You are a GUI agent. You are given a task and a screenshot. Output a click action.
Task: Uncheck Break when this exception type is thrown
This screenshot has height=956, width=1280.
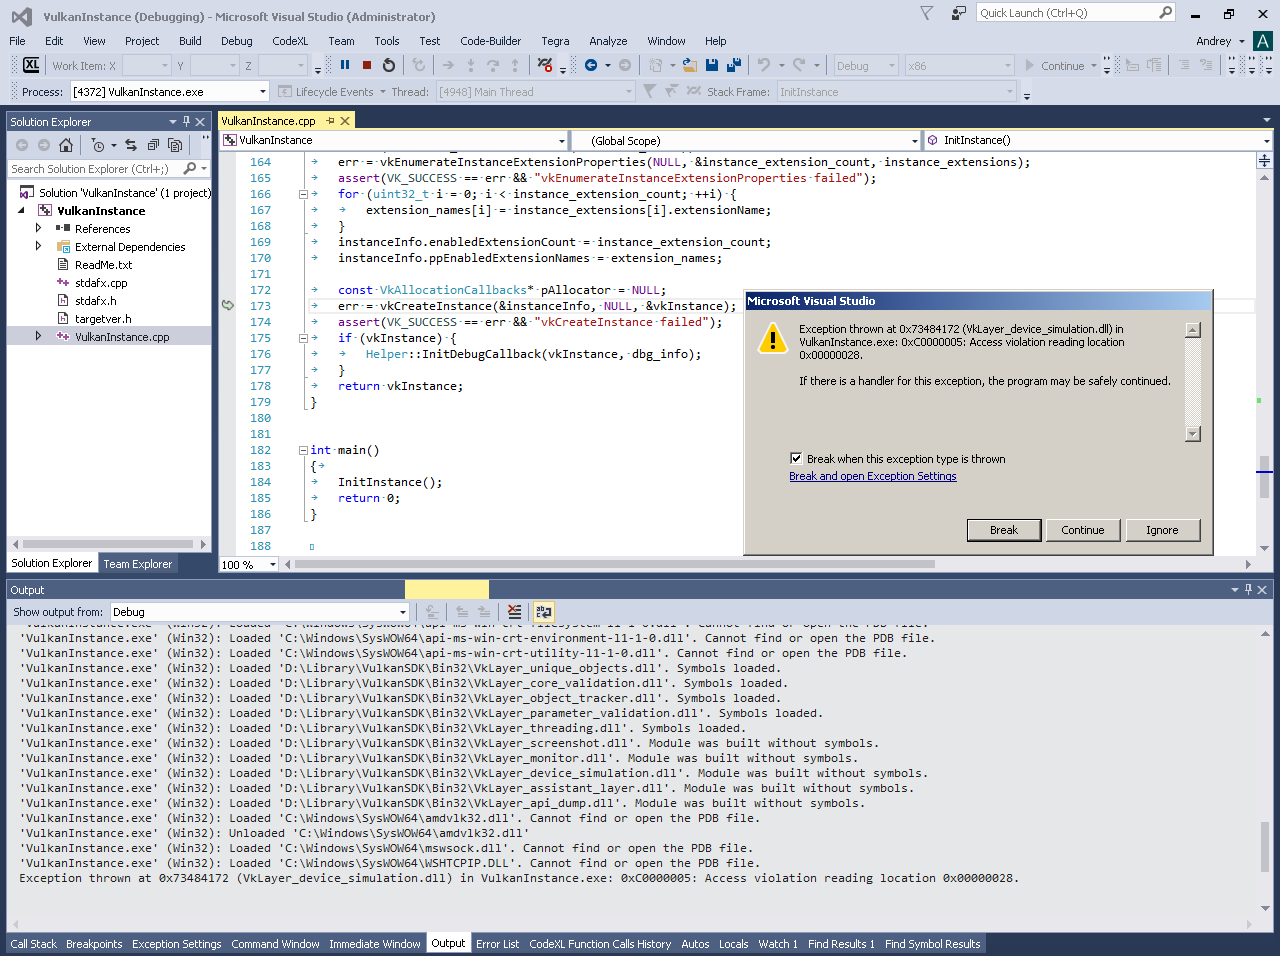pyautogui.click(x=796, y=459)
